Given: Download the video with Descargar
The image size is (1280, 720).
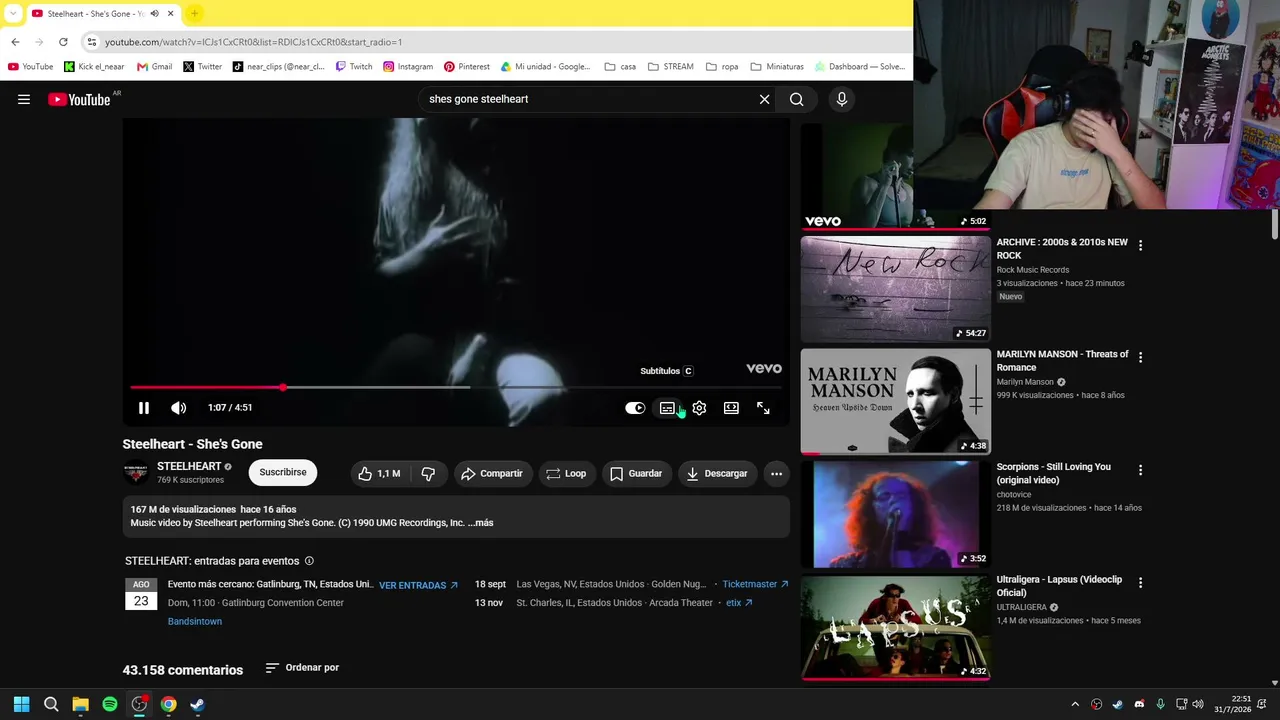Looking at the screenshot, I should point(717,473).
